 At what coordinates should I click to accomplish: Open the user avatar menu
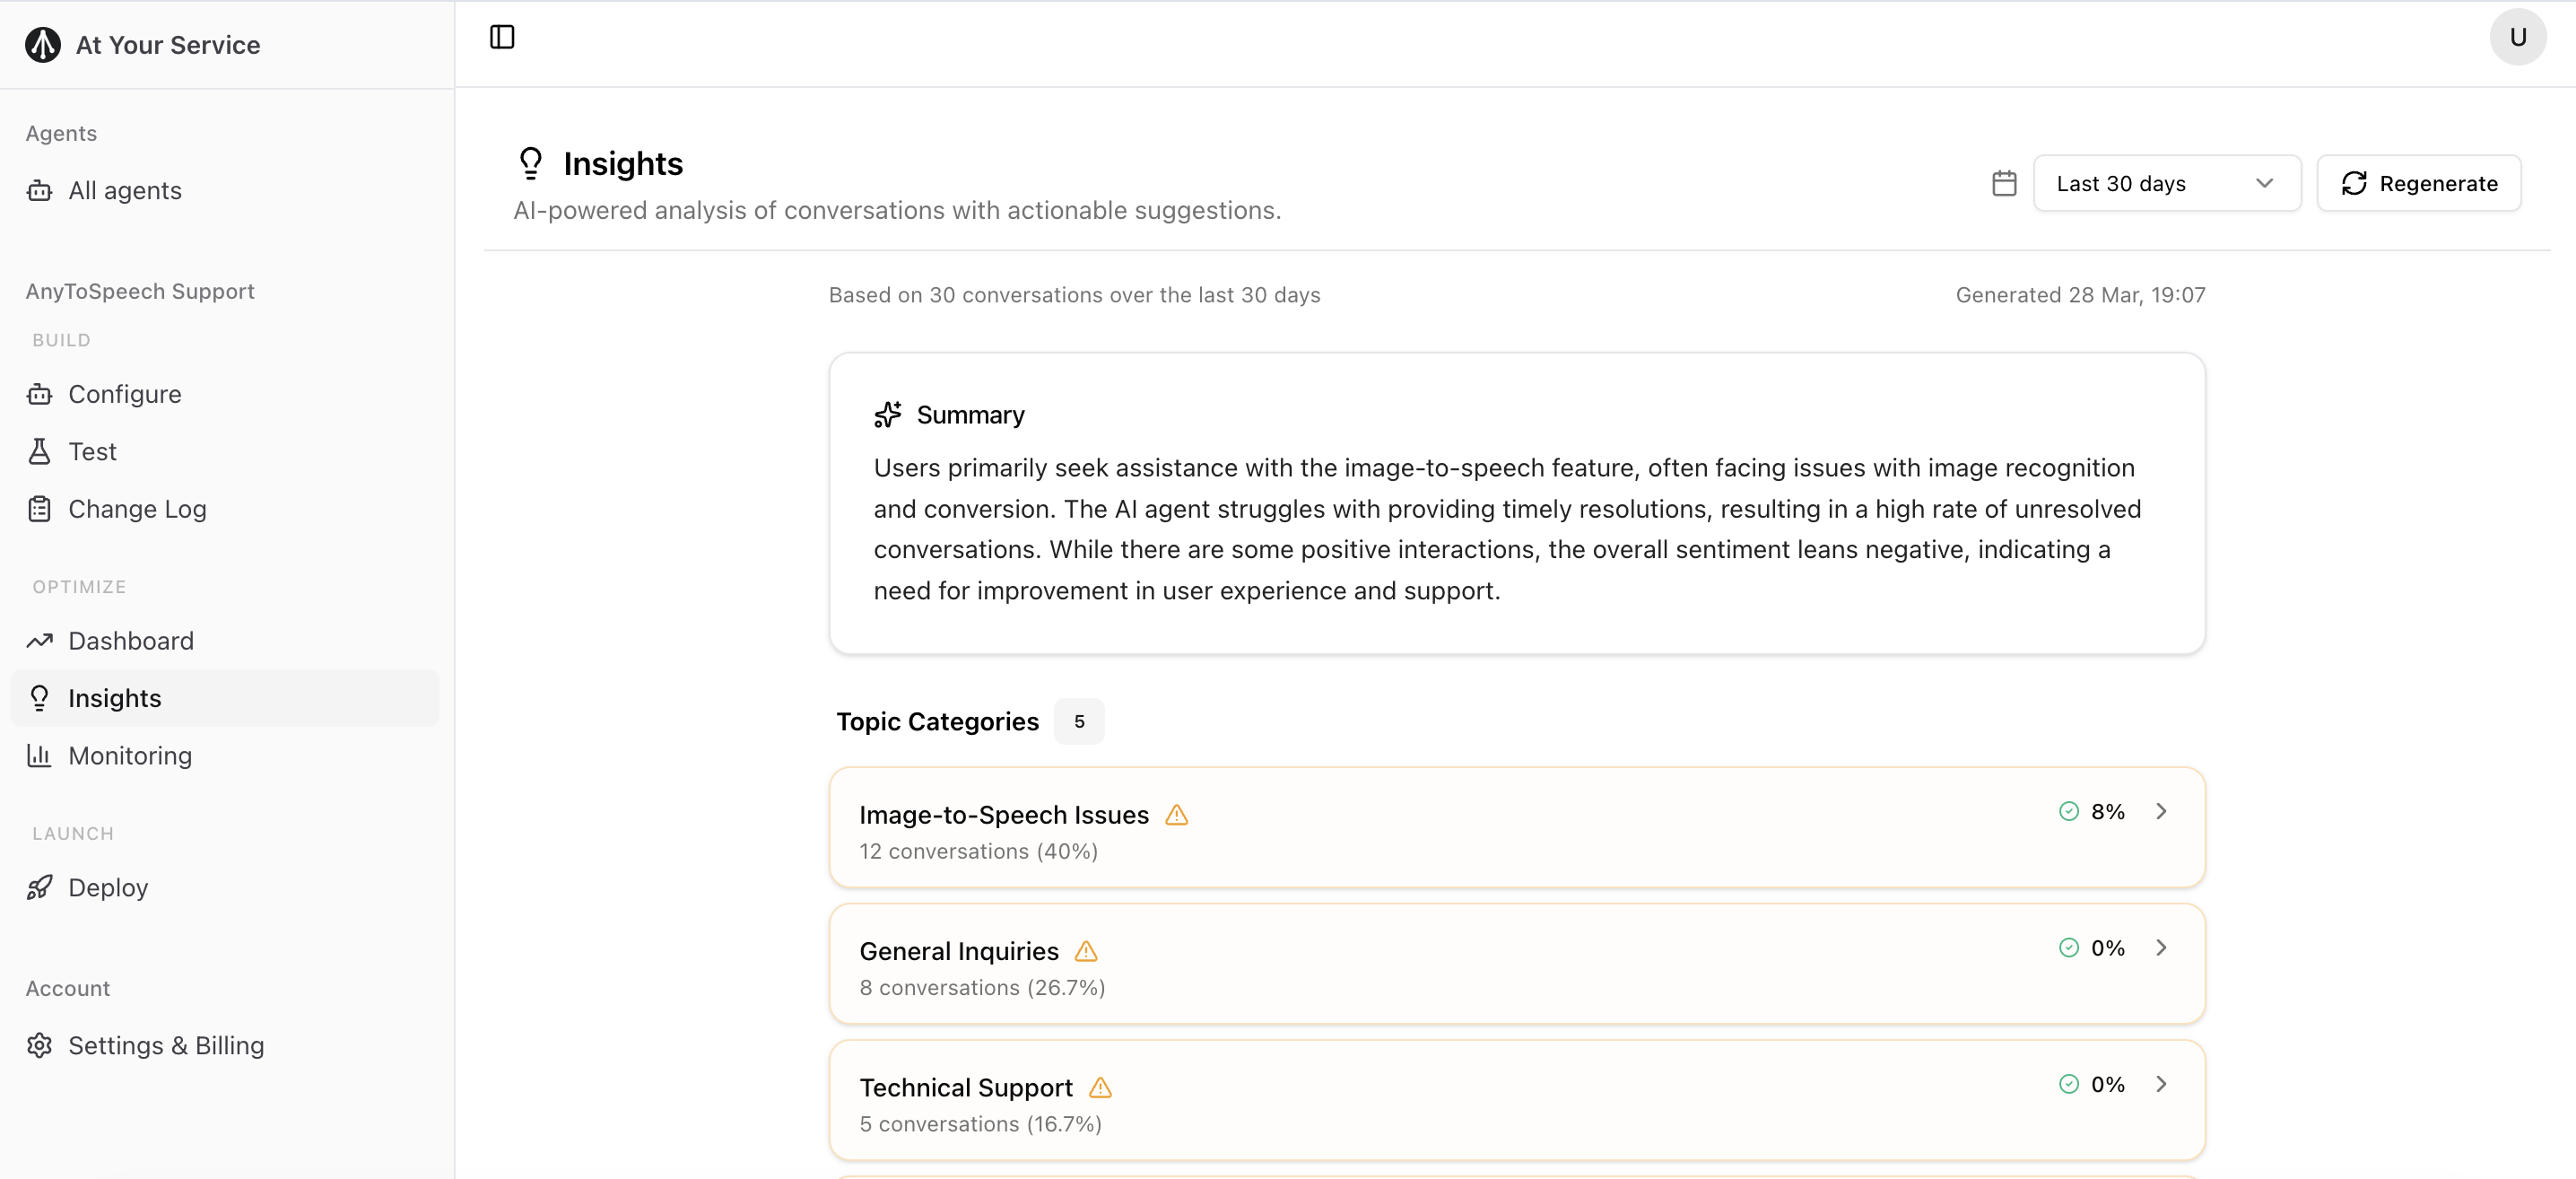pyautogui.click(x=2517, y=37)
